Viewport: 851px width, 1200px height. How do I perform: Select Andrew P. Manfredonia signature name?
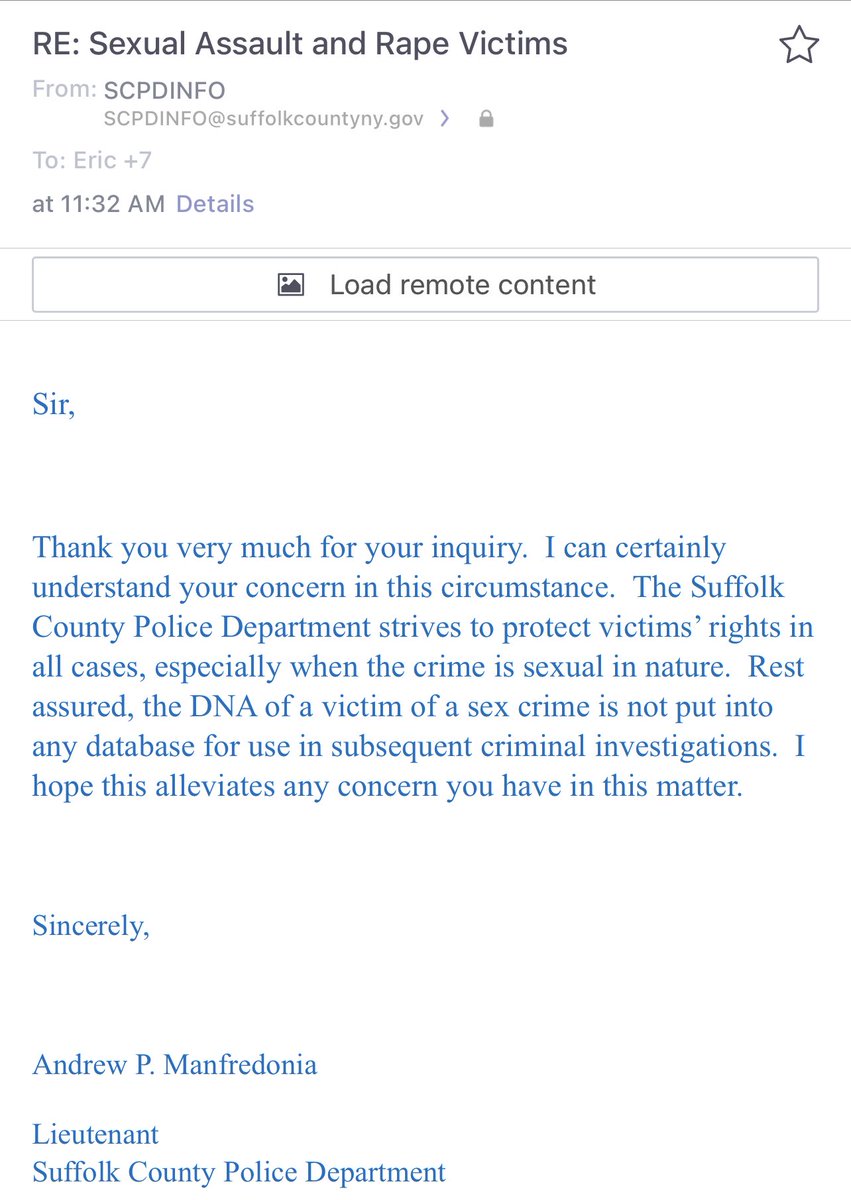pyautogui.click(x=175, y=1065)
